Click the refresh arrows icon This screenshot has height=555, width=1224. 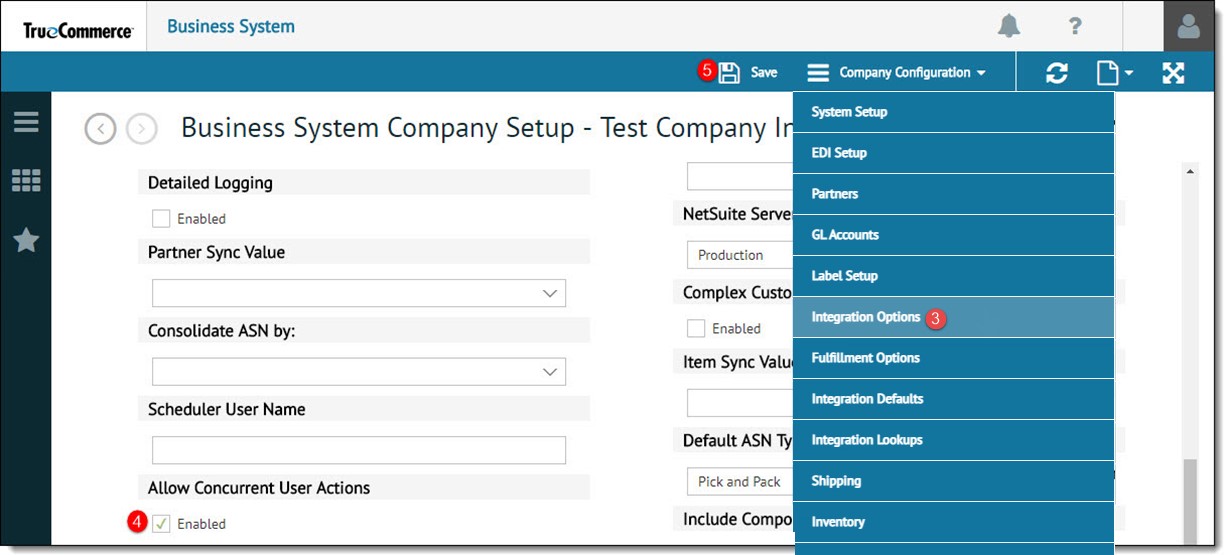(1057, 72)
